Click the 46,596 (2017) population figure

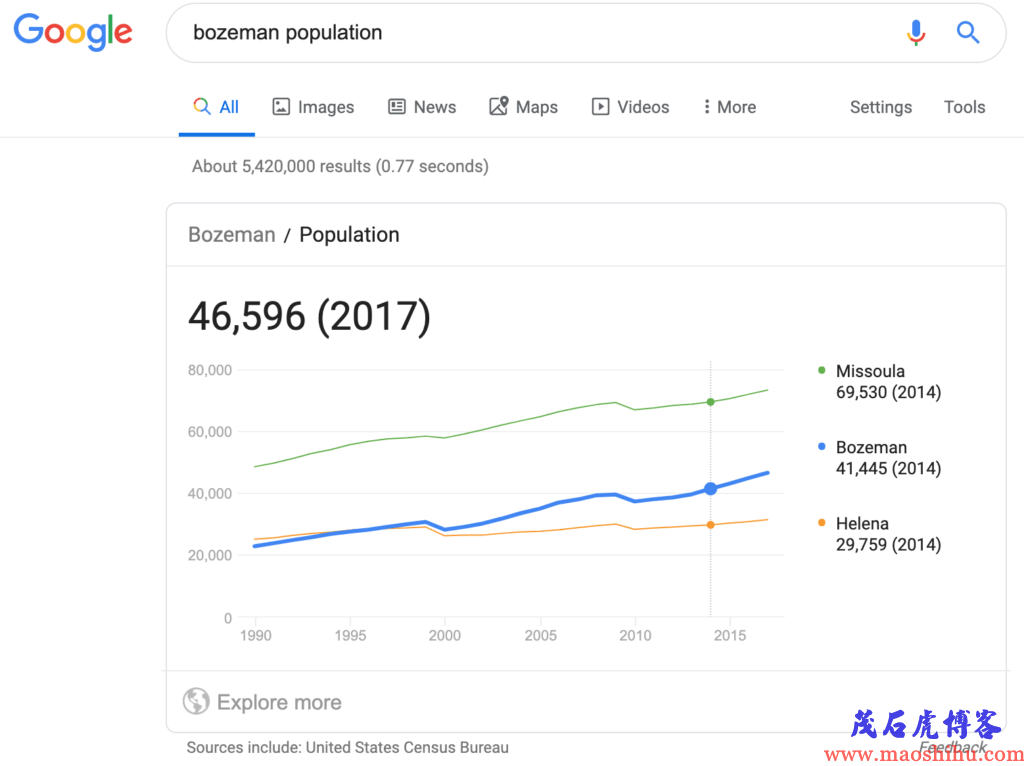pos(310,316)
